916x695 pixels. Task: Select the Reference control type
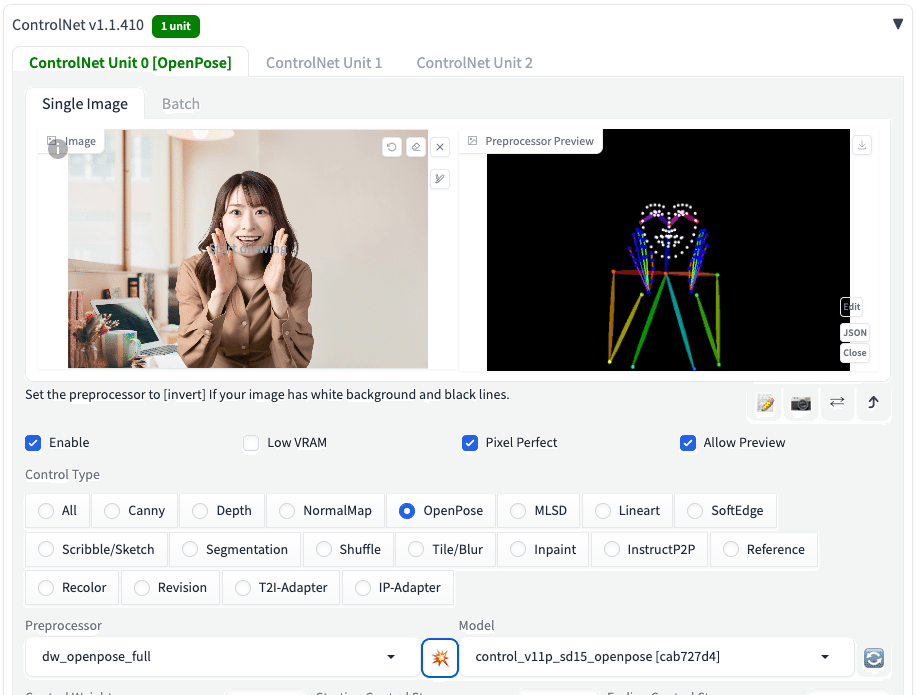[x=764, y=550]
